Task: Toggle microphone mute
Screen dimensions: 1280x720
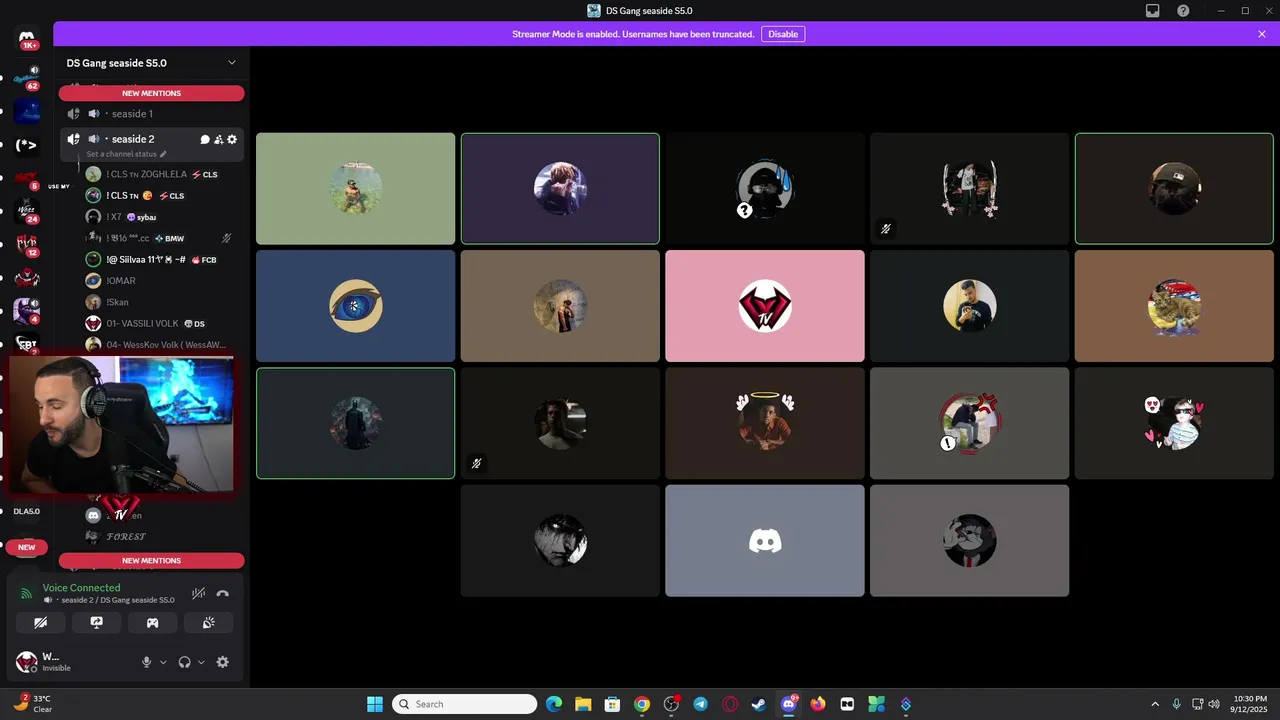Action: pyautogui.click(x=147, y=662)
